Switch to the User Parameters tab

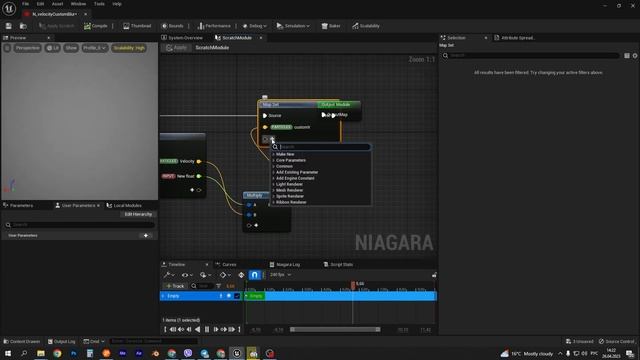[78, 205]
